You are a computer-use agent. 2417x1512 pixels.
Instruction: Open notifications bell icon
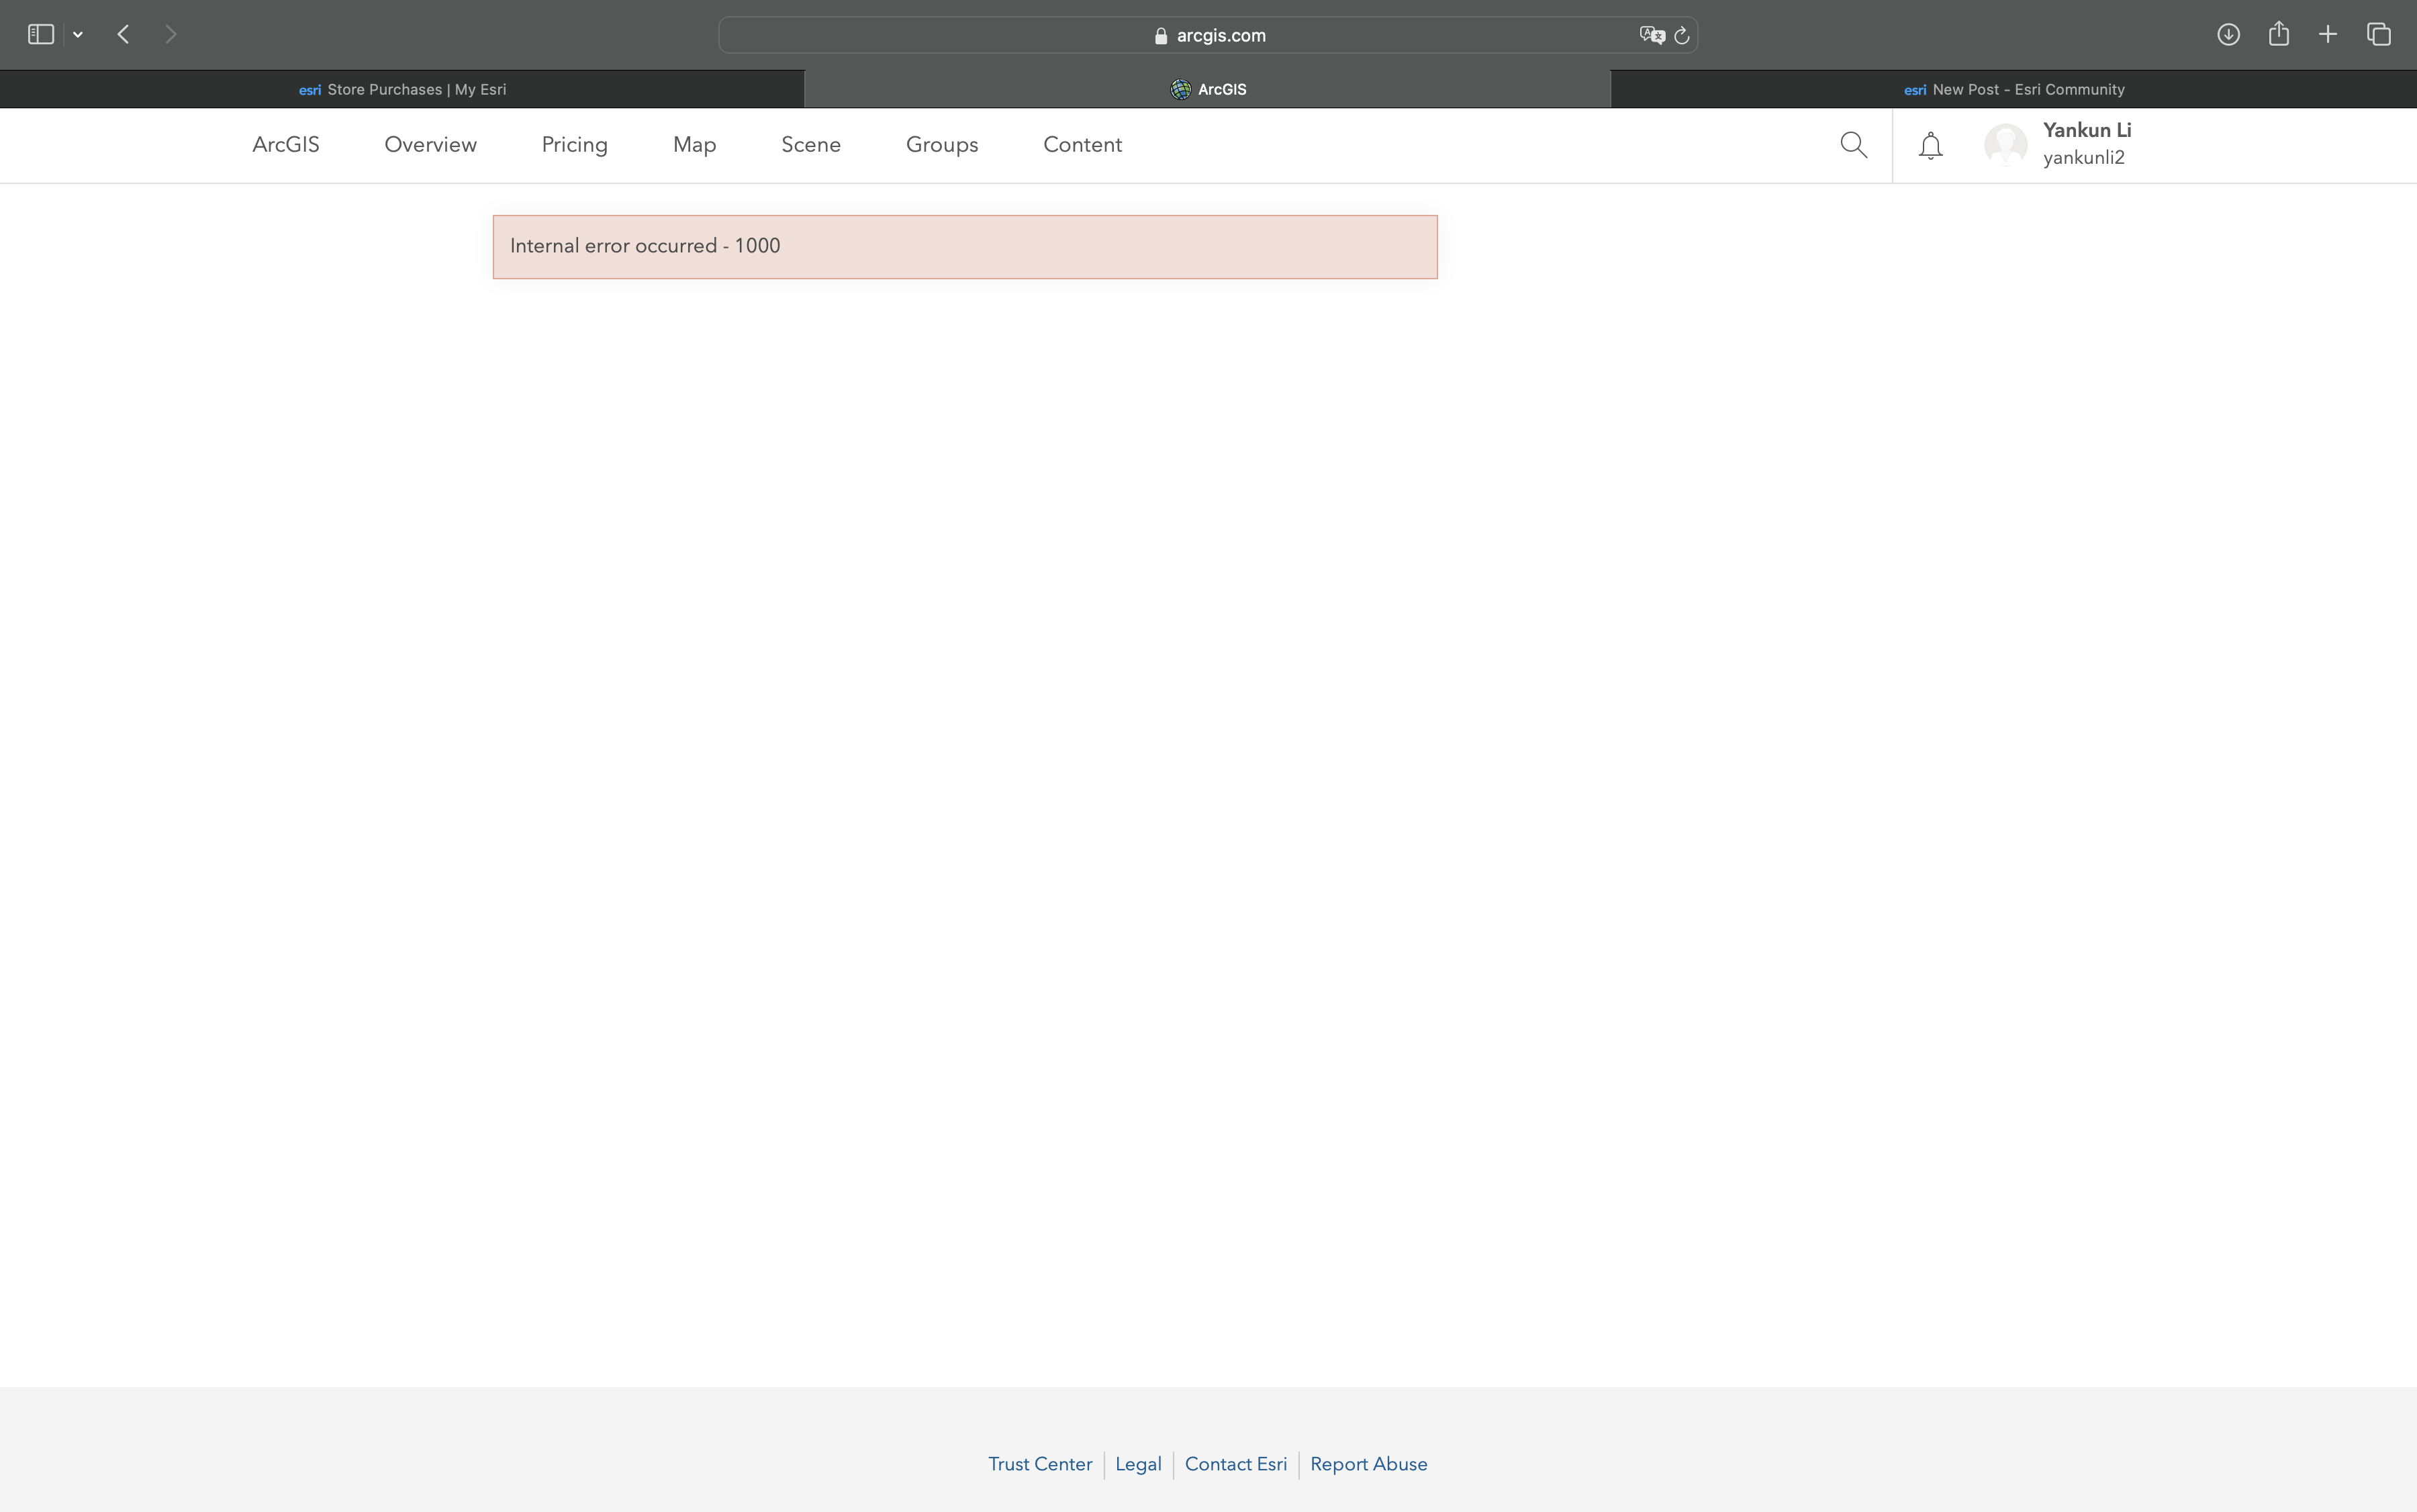click(1930, 145)
